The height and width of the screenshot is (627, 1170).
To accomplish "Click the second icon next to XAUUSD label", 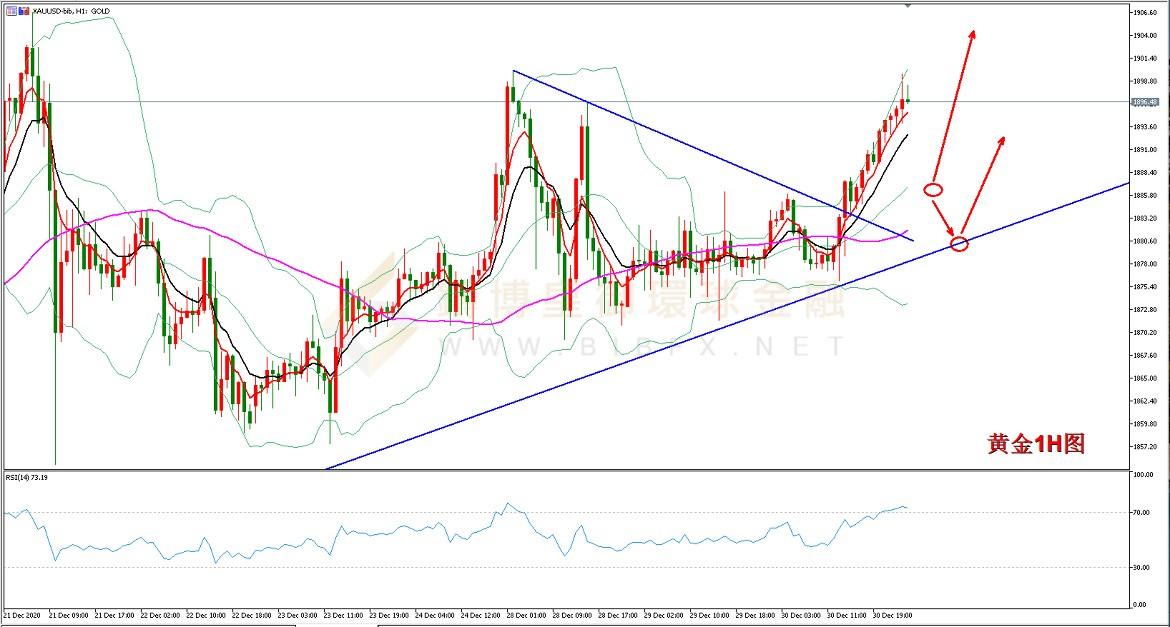I will pyautogui.click(x=23, y=10).
